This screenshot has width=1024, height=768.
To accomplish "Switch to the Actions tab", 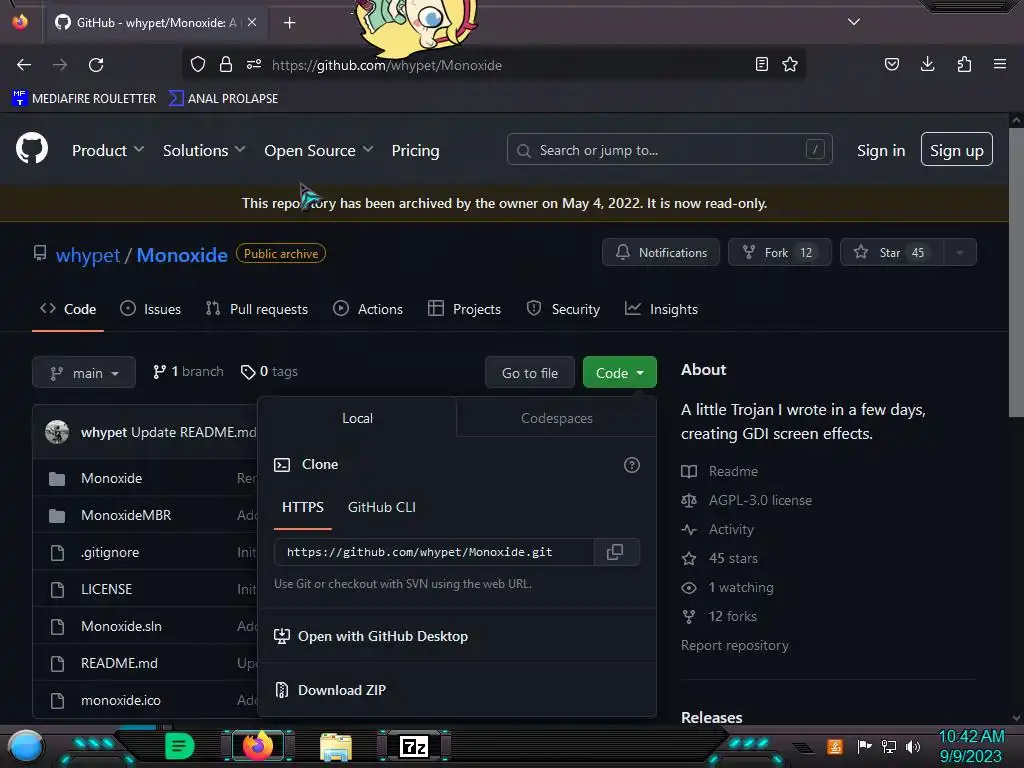I will 368,309.
